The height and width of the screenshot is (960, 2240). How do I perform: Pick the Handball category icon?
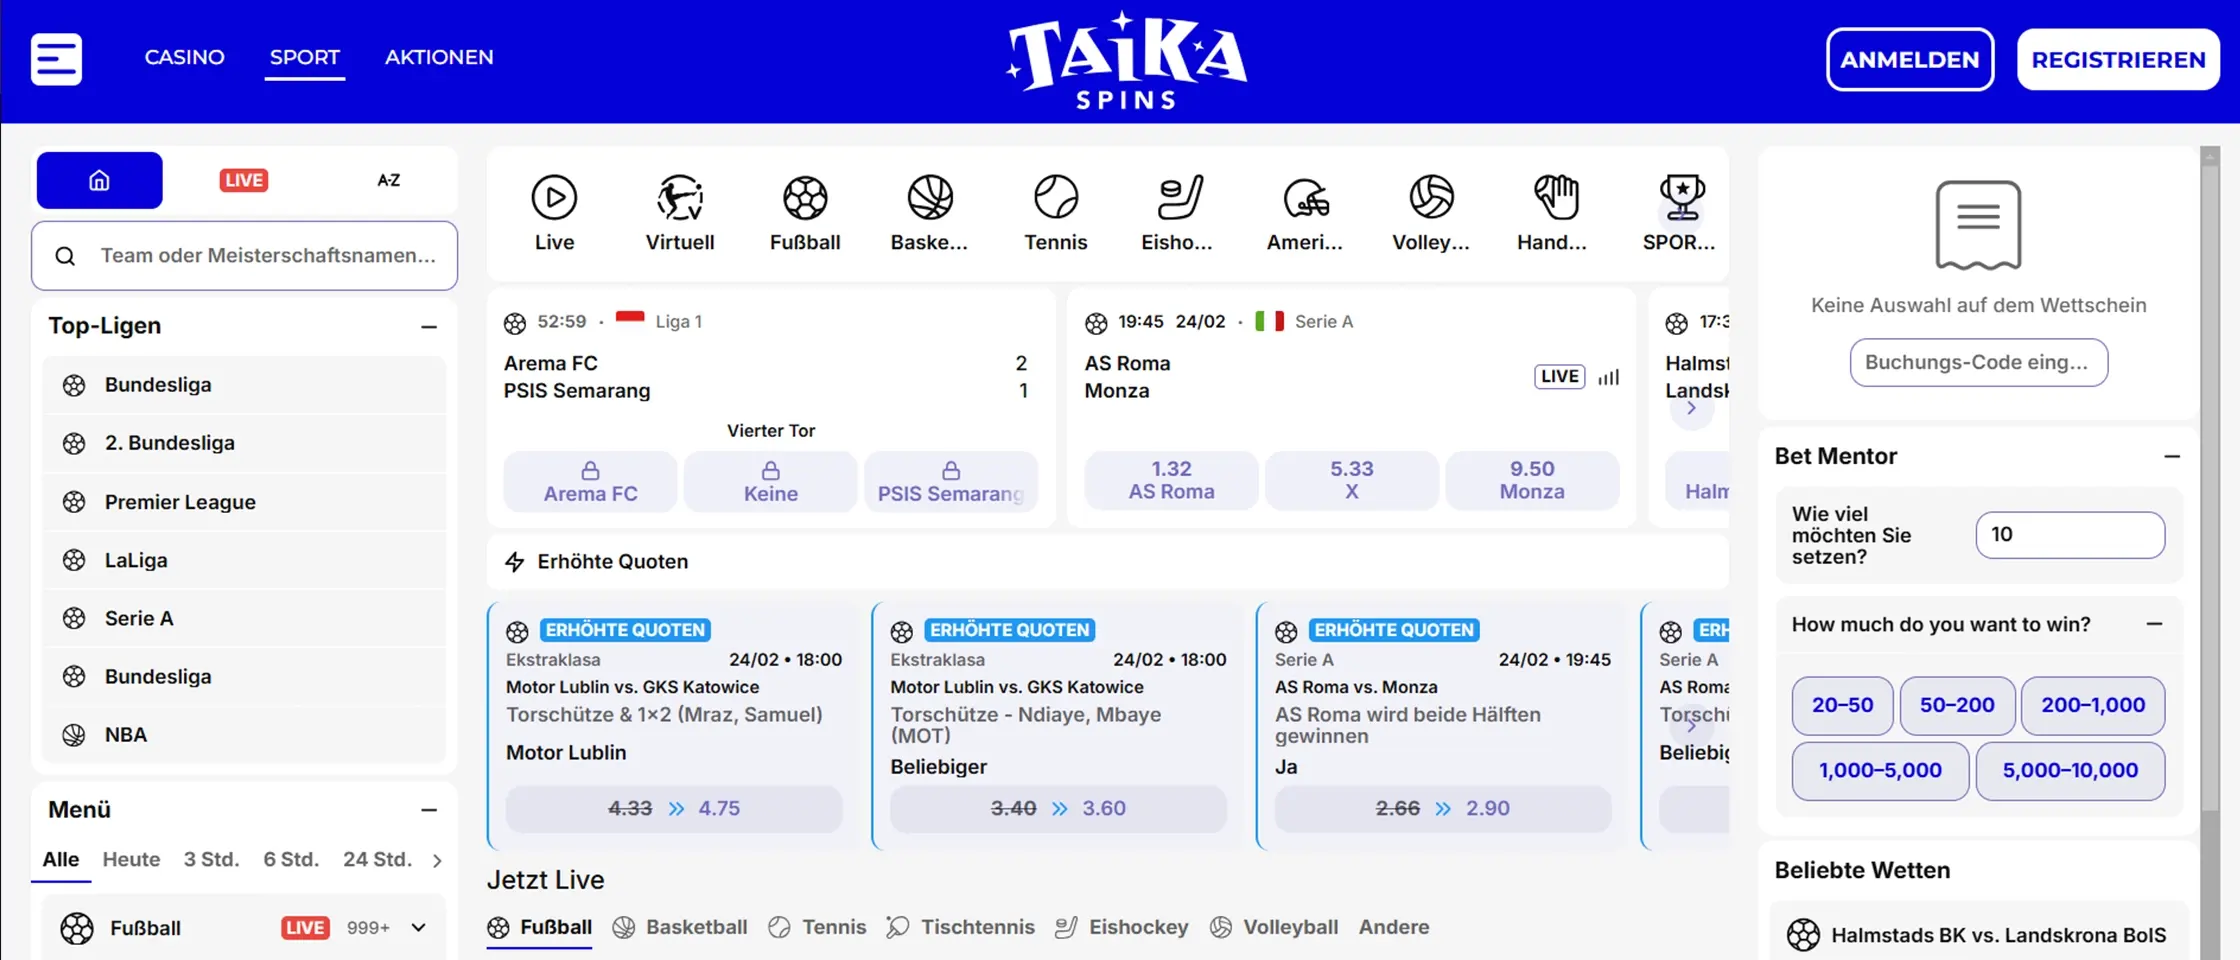(1555, 198)
